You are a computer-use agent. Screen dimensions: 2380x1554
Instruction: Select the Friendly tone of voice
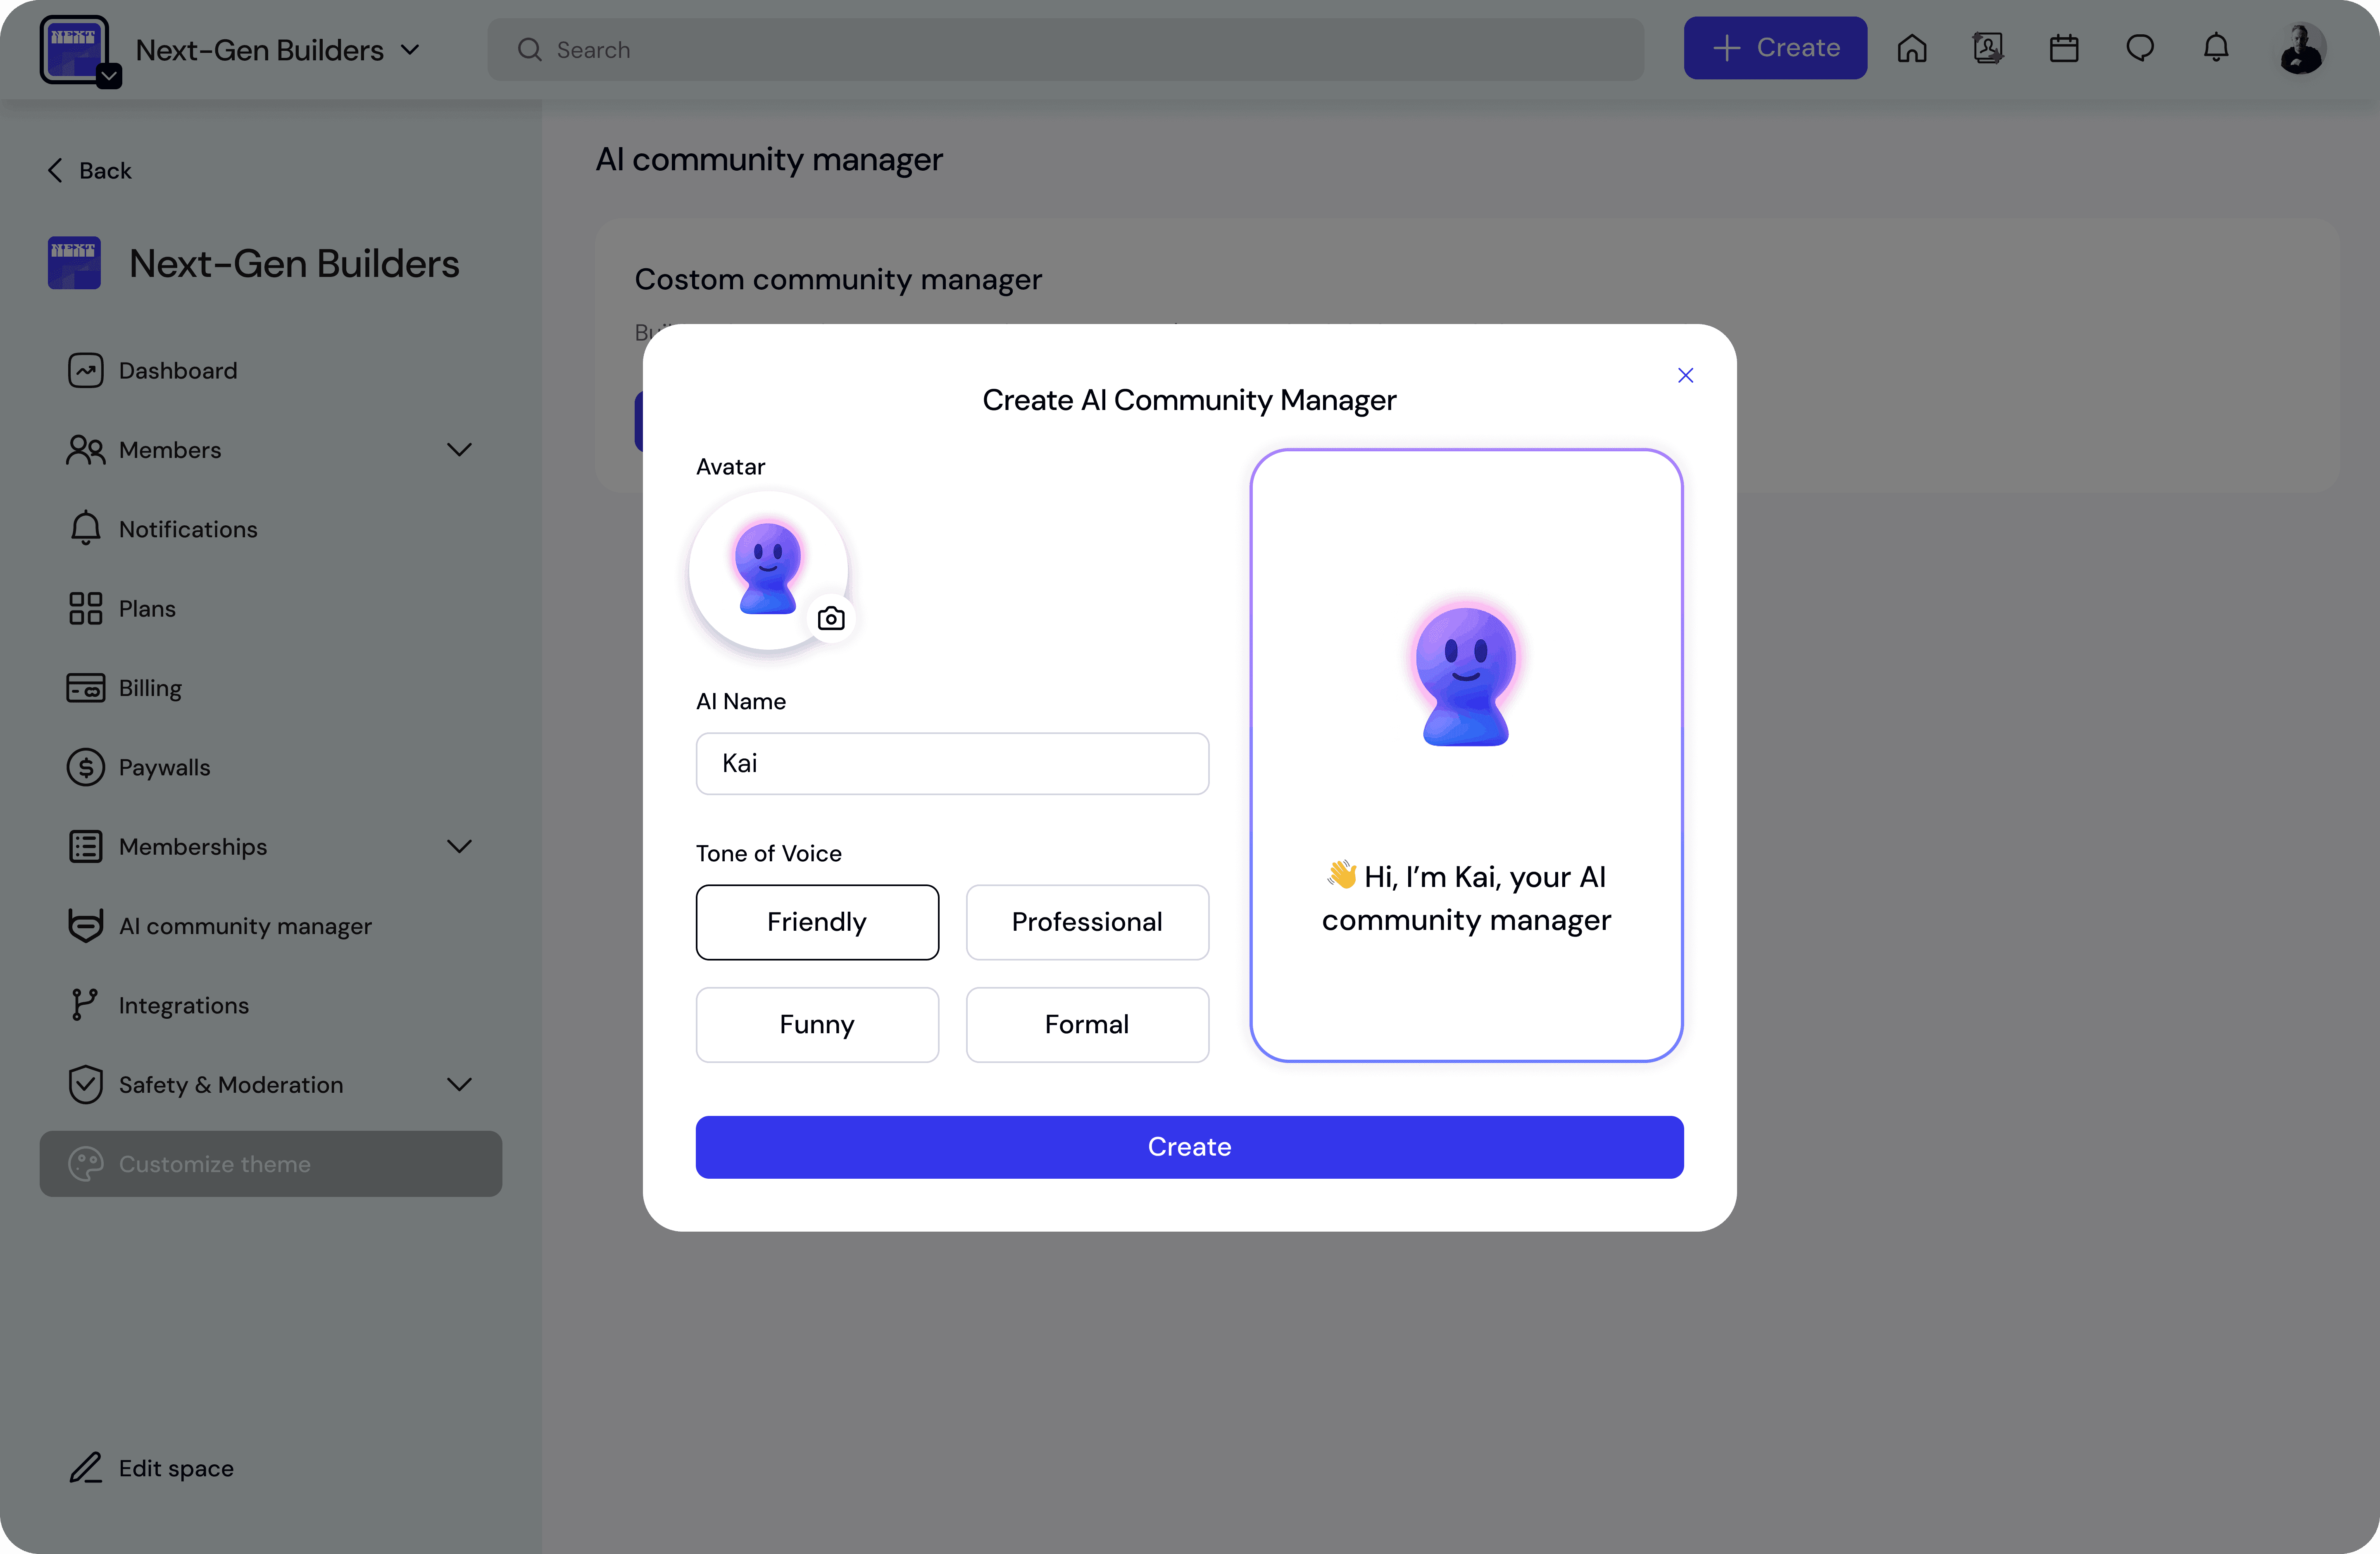[817, 922]
